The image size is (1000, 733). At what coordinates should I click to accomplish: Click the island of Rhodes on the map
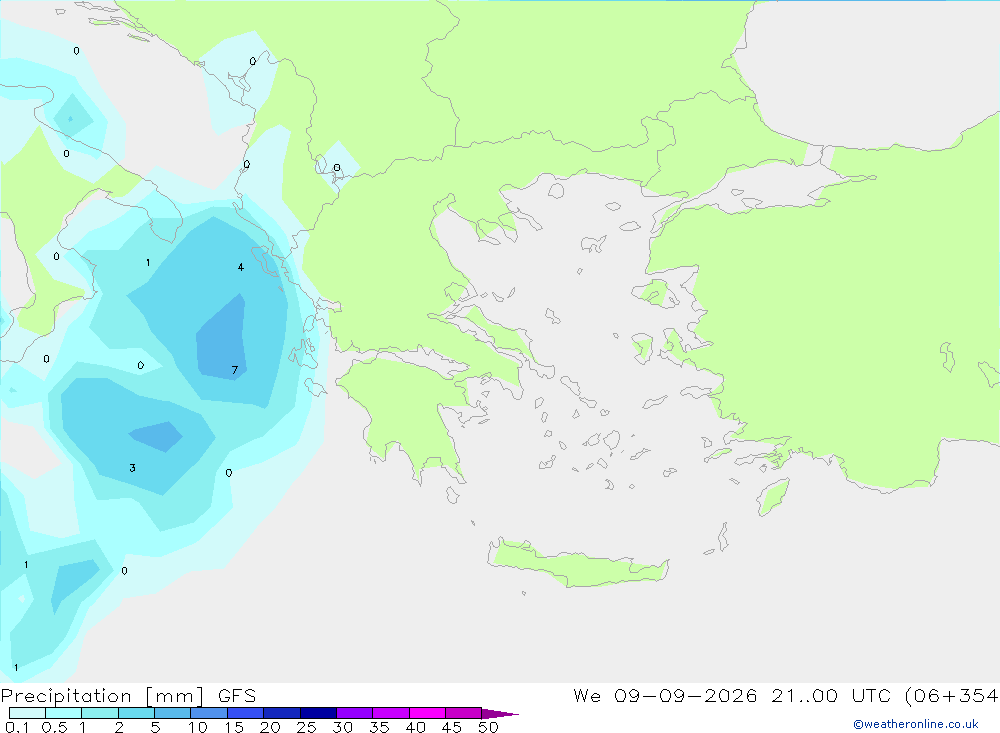[x=773, y=497]
